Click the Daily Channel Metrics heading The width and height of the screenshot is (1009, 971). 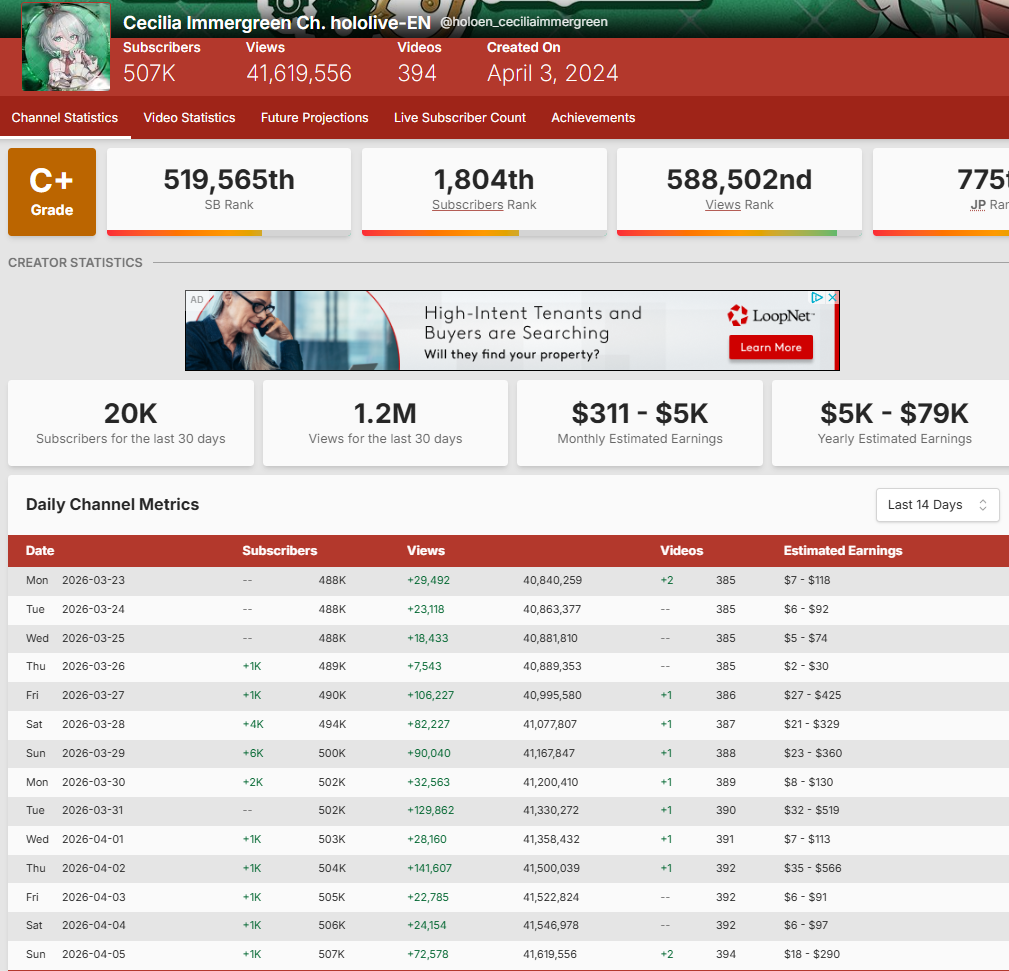pos(113,505)
